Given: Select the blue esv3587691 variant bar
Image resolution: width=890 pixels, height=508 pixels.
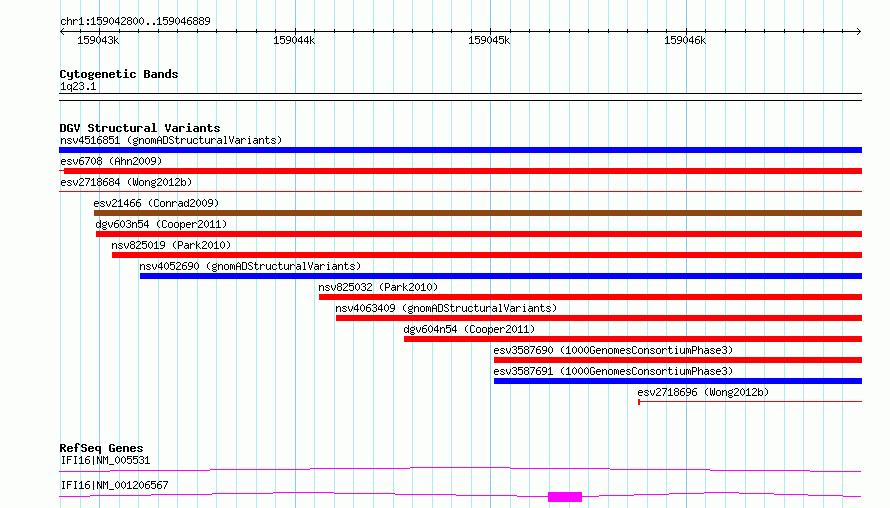Looking at the screenshot, I should pyautogui.click(x=678, y=381).
